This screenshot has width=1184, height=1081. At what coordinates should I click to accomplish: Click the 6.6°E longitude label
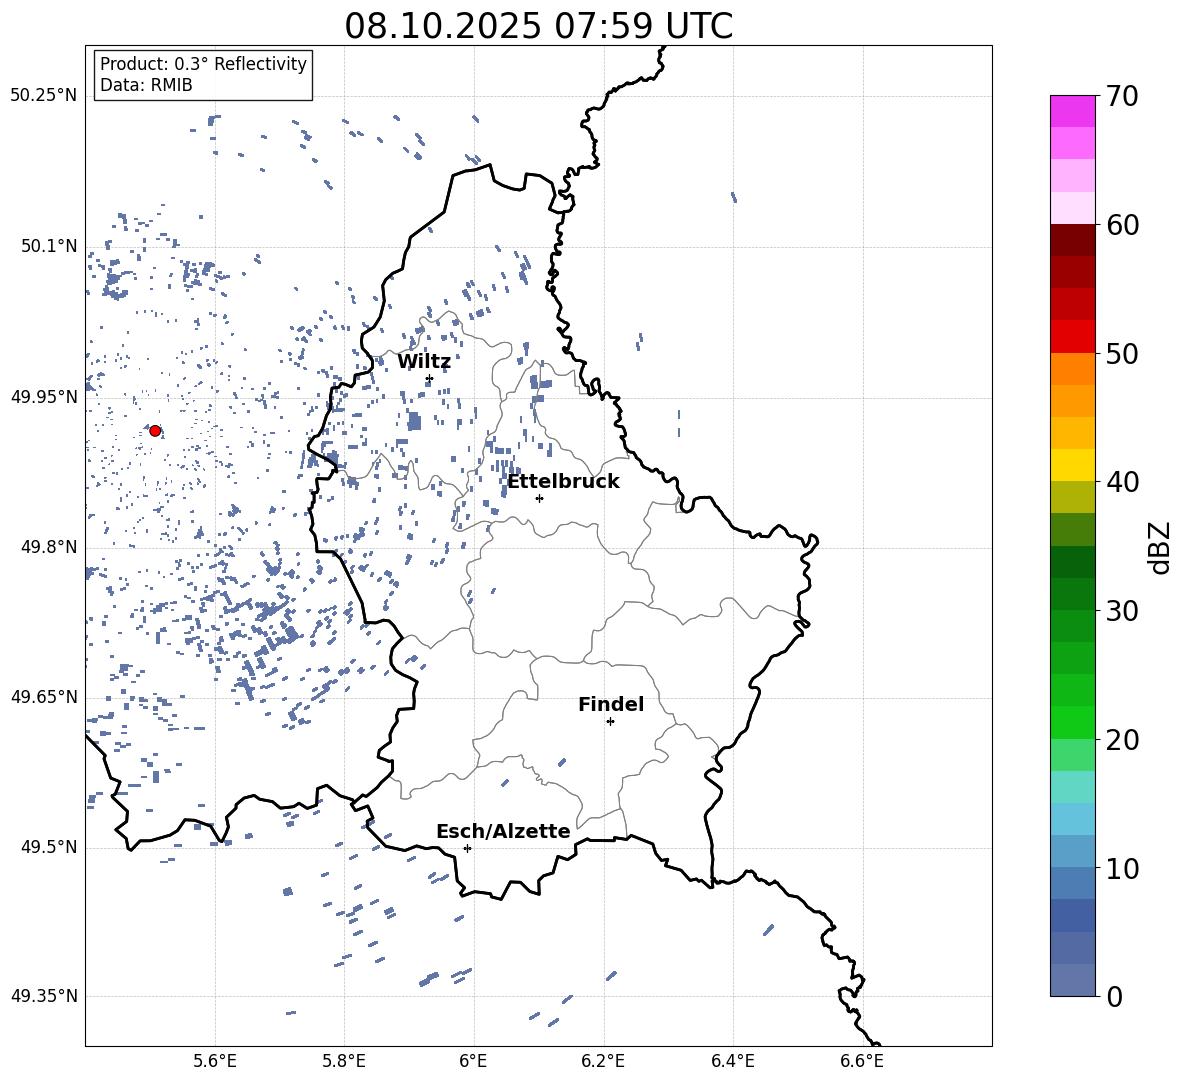coord(862,1061)
